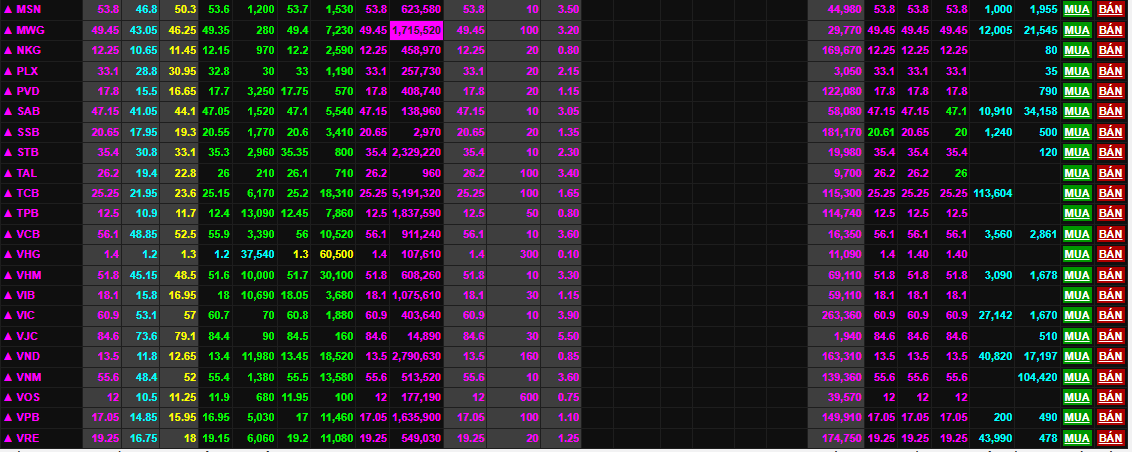Click the 34,158 value in the SAB row
This screenshot has width=1132, height=452.
click(1042, 111)
